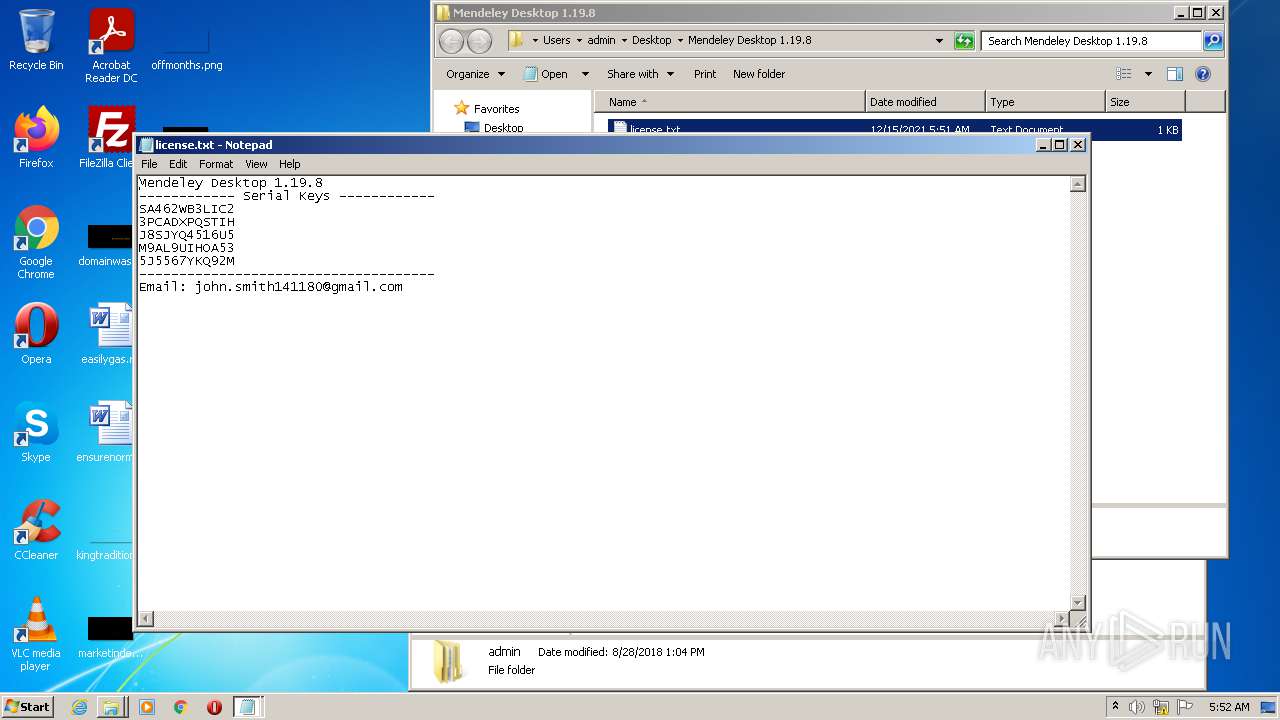Open Notepad File menu
Screen dimensions: 1280x720
(149, 164)
